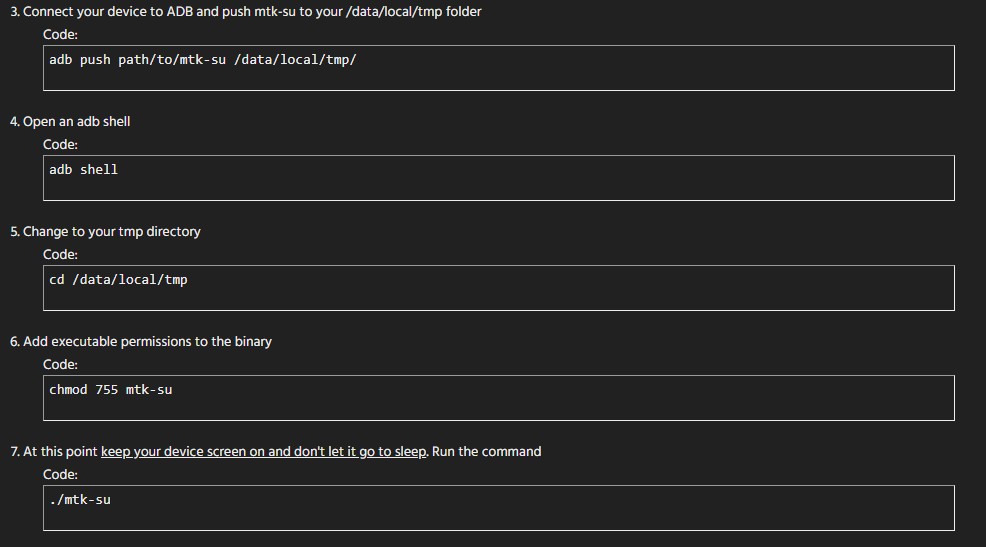This screenshot has width=986, height=547.
Task: Click 'Code:' label above ./mtk-su box
Action: 60,475
